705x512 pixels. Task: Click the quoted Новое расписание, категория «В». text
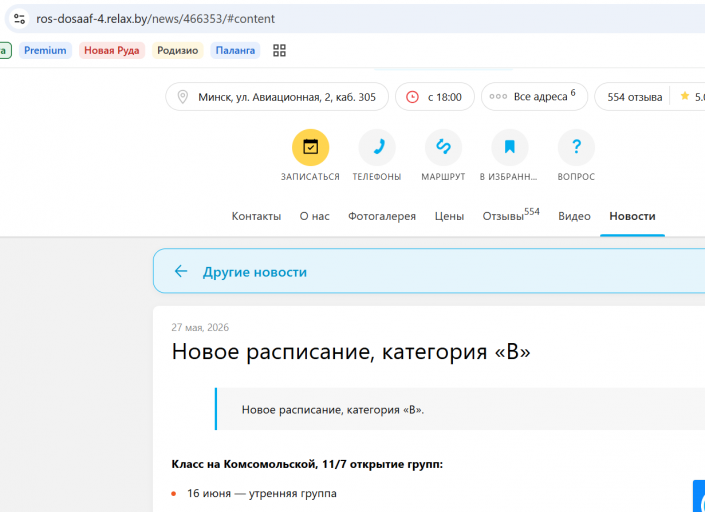(333, 410)
